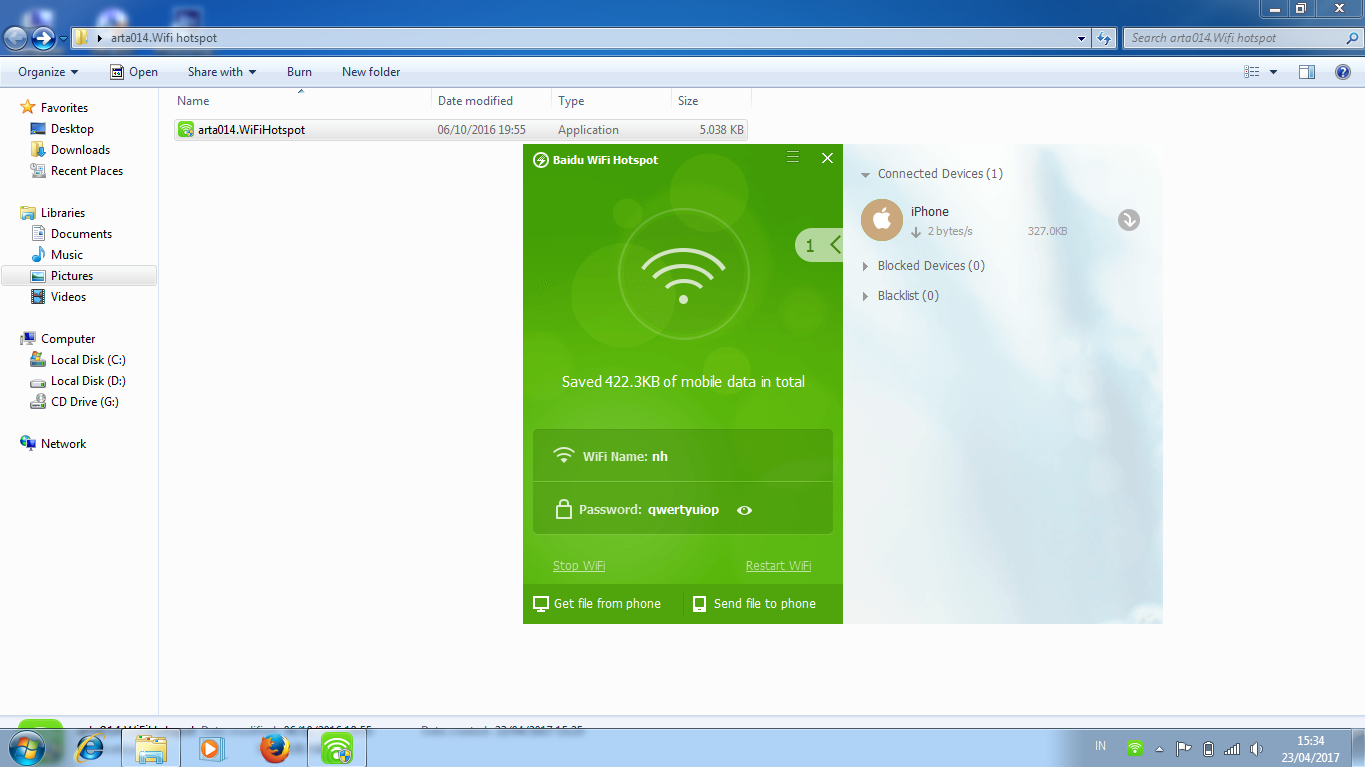Open the iPhone device options arrow button
The height and width of the screenshot is (767, 1365).
coord(1129,220)
